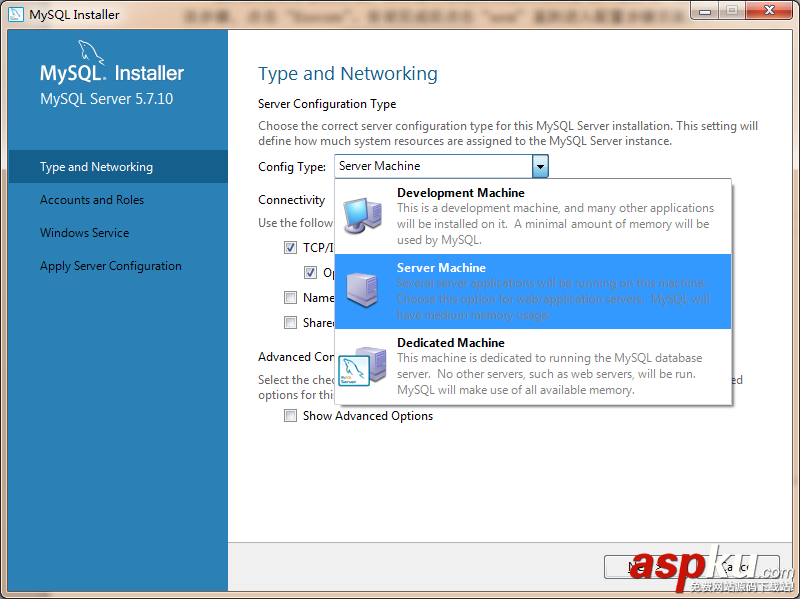Open the Config Type dropdown arrow
800x599 pixels.
(540, 166)
